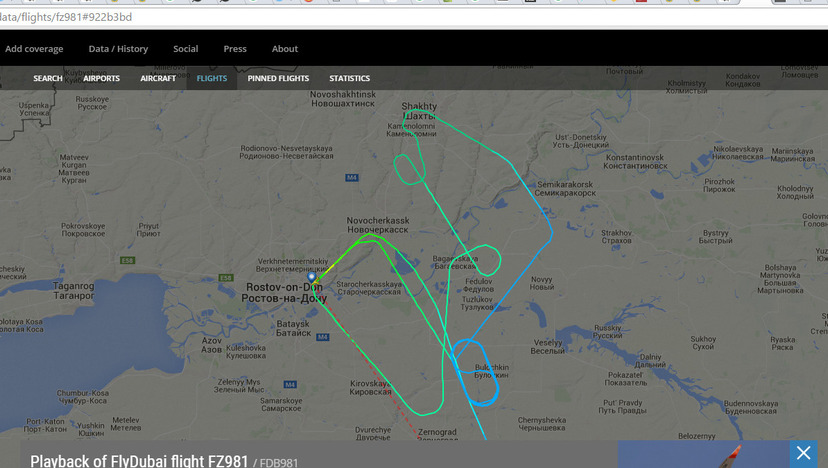Viewport: 828px width, 468px height.
Task: Click the E58 road shield north of Taganrog
Action: pos(128,260)
